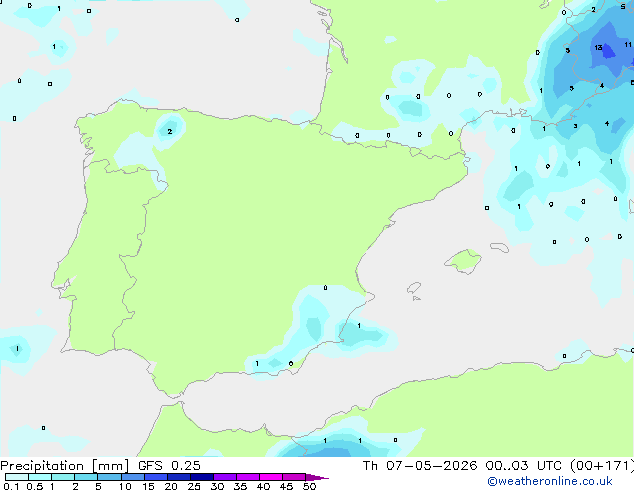
Task: Click the 'GFS 0.25' model label
Action: (x=169, y=466)
